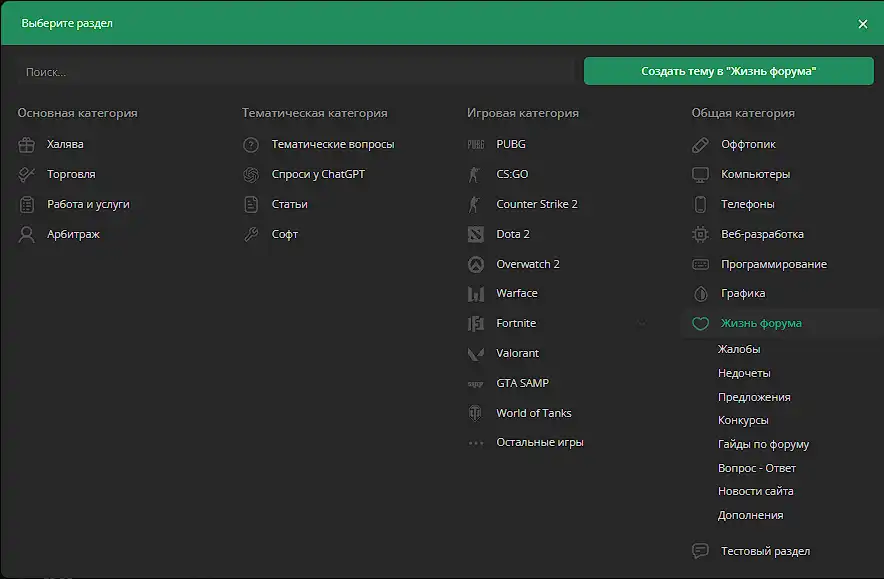The image size is (884, 579).
Task: Open the Тестовый раздел section
Action: pos(765,551)
